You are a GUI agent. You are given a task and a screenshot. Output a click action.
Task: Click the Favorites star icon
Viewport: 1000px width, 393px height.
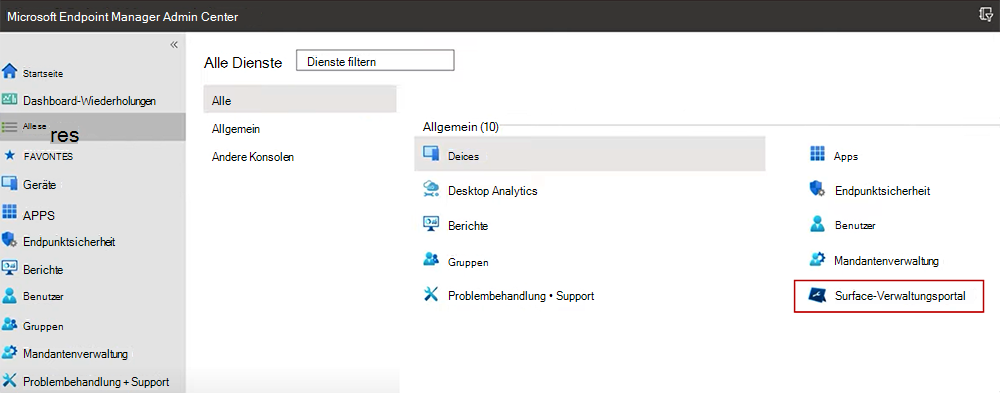pos(9,155)
